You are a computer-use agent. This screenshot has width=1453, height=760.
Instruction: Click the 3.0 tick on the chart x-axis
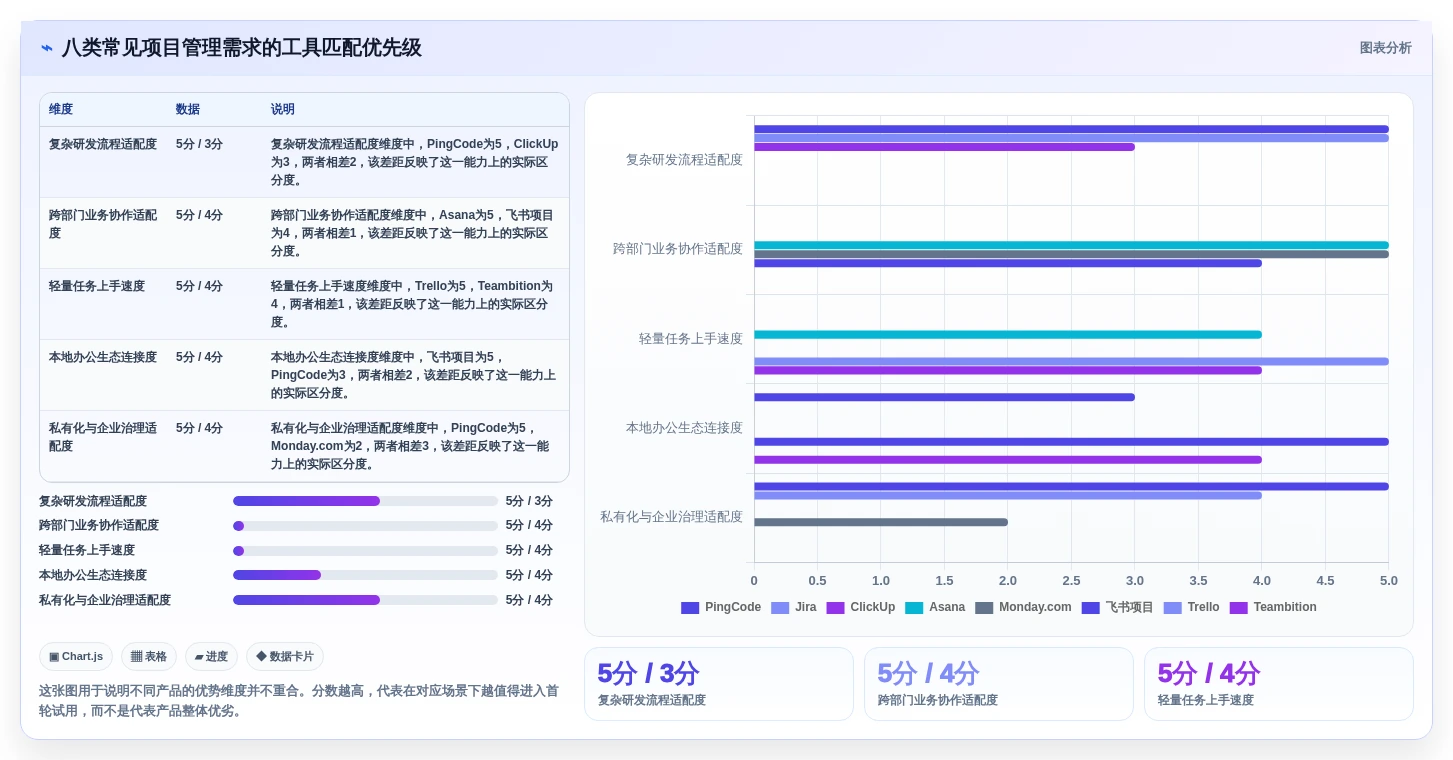[1135, 581]
